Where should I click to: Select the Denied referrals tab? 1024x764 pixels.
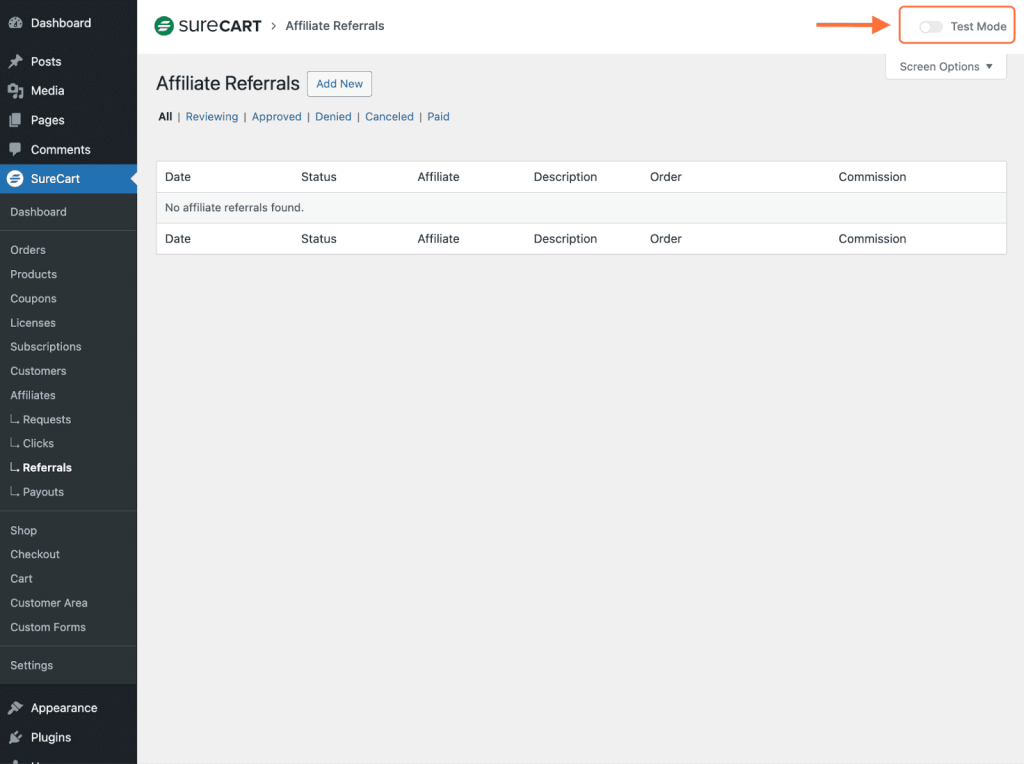point(333,116)
